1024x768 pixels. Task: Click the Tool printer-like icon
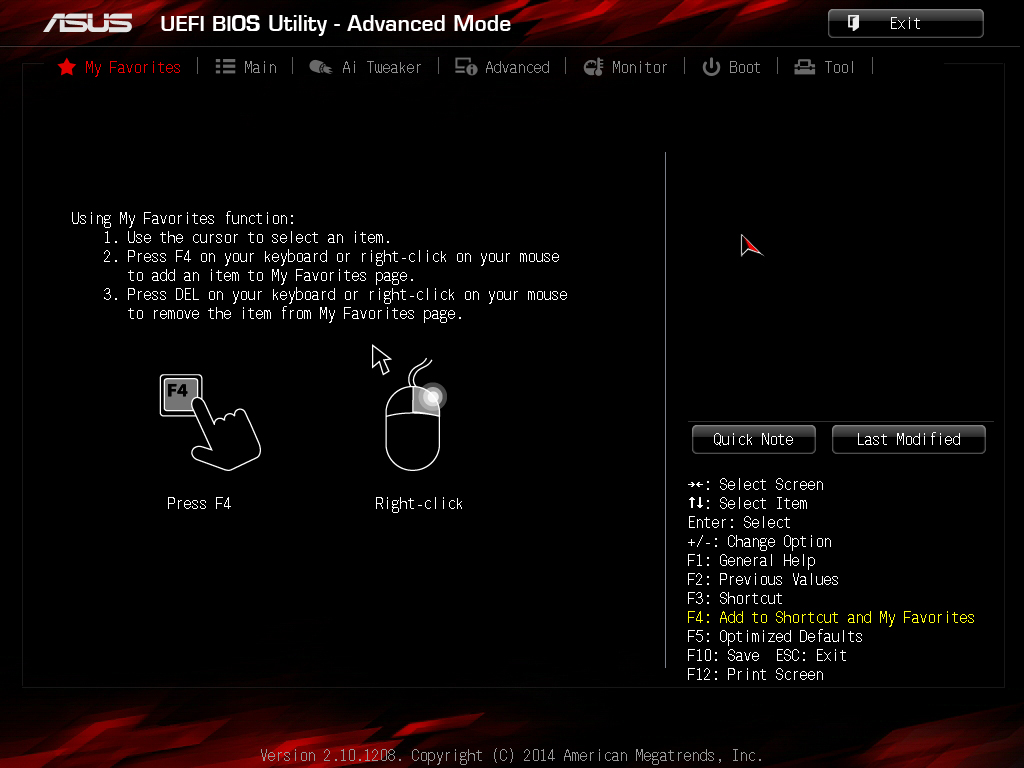(x=805, y=67)
